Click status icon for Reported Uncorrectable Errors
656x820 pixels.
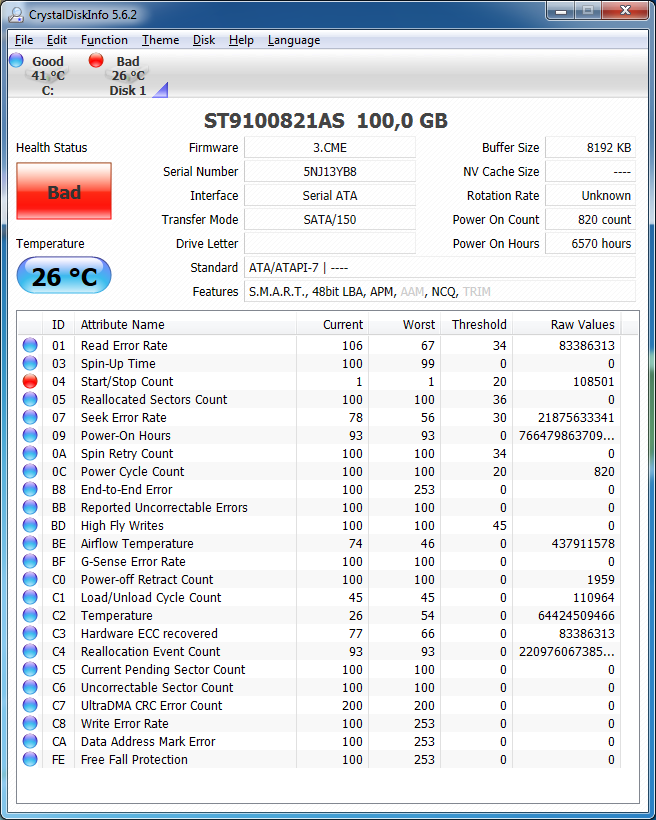click(30, 507)
